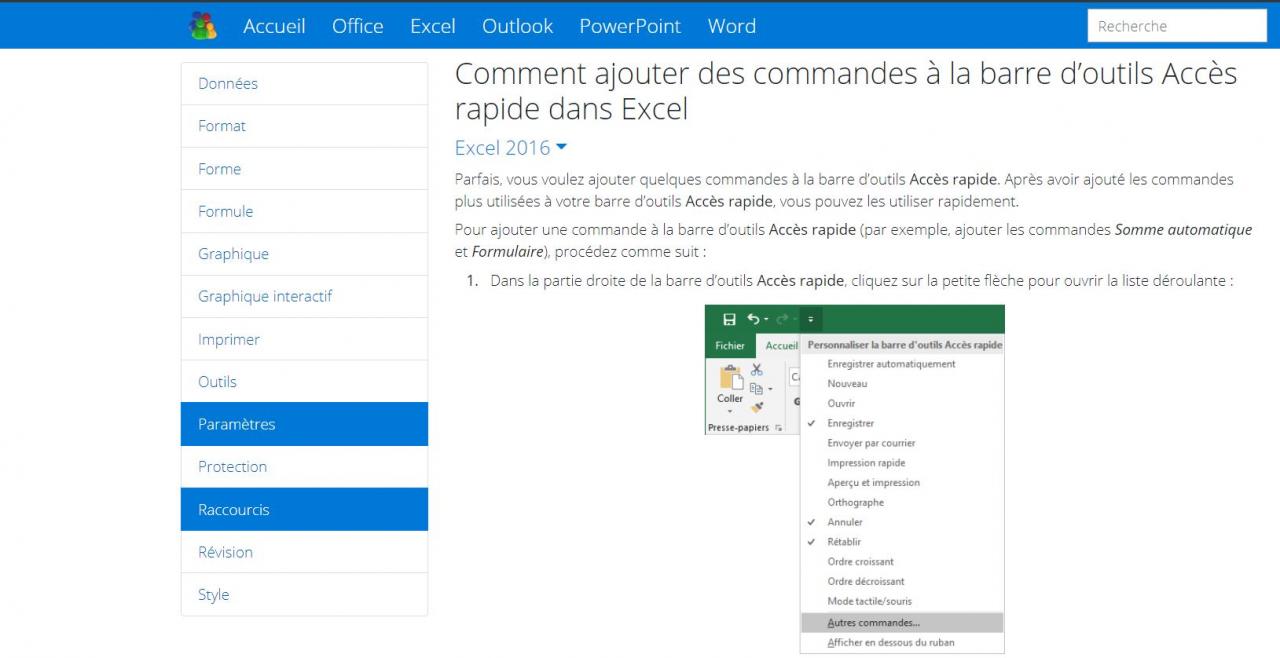The image size is (1280, 658).
Task: Select Données in the sidebar
Action: (304, 84)
